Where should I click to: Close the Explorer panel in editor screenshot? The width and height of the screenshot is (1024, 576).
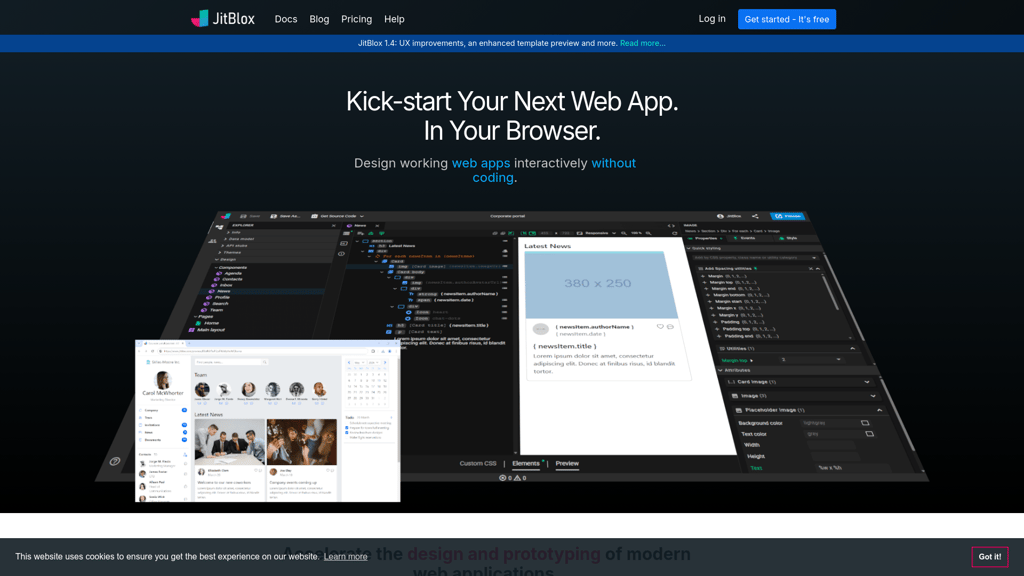pos(334,225)
